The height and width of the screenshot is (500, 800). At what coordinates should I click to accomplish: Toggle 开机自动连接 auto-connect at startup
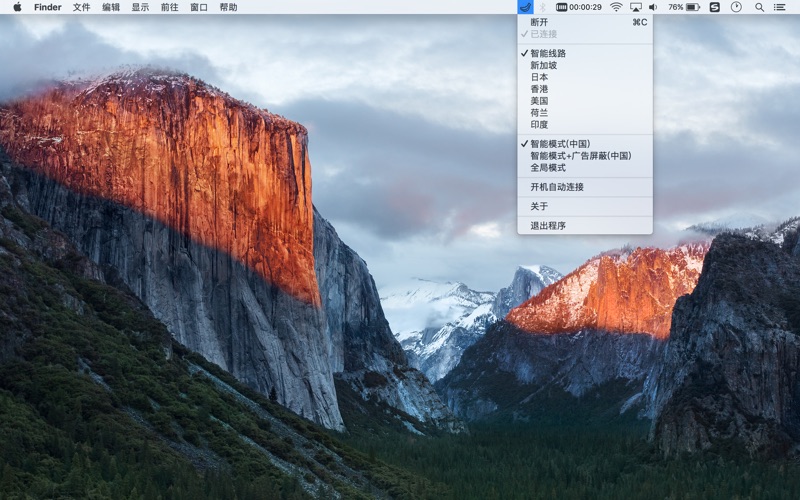557,187
